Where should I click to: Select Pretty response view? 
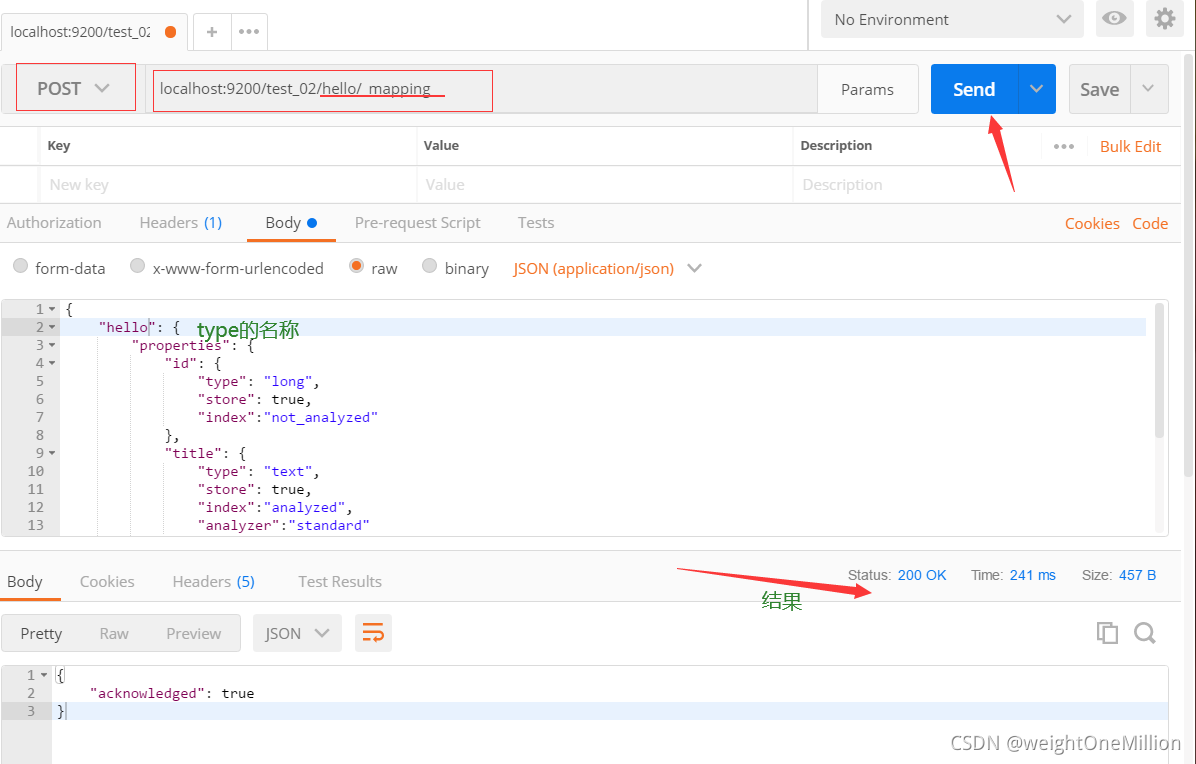click(41, 633)
